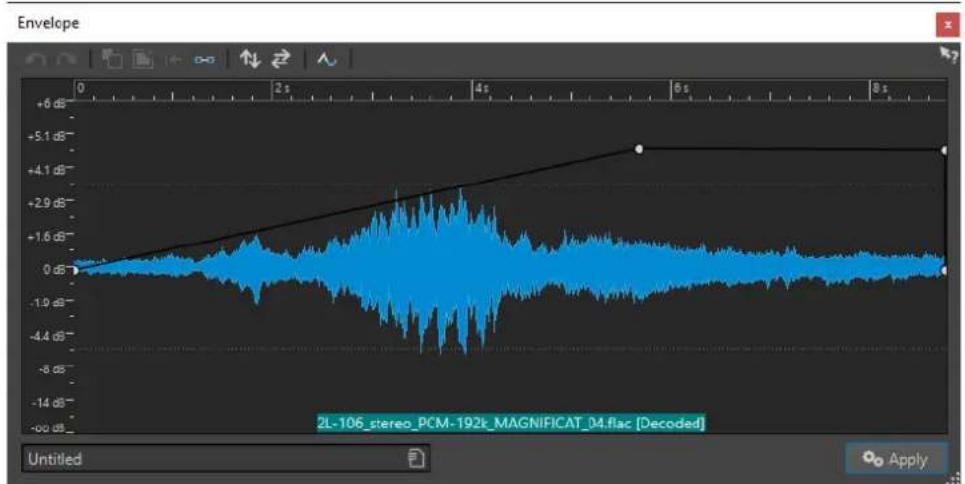
Task: Click the +6 dB level label
Action: point(50,104)
